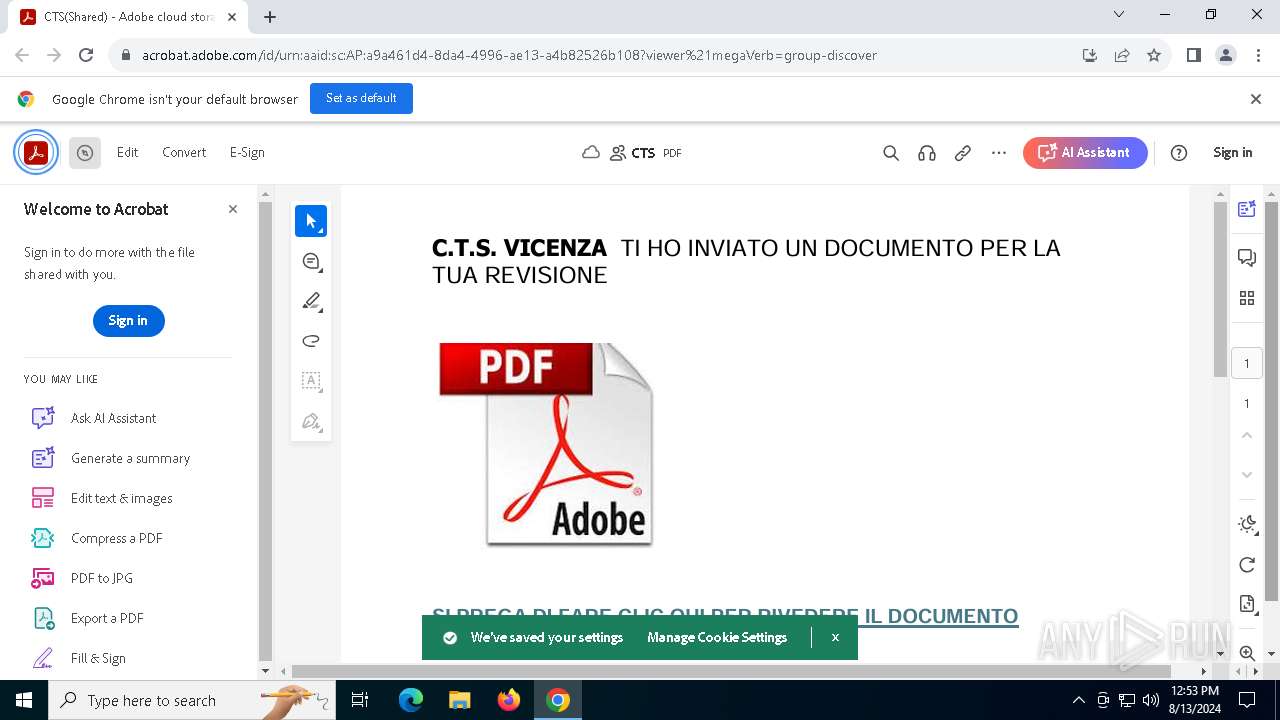The image size is (1280, 720).
Task: Search the document with magnifier icon
Action: (x=891, y=153)
